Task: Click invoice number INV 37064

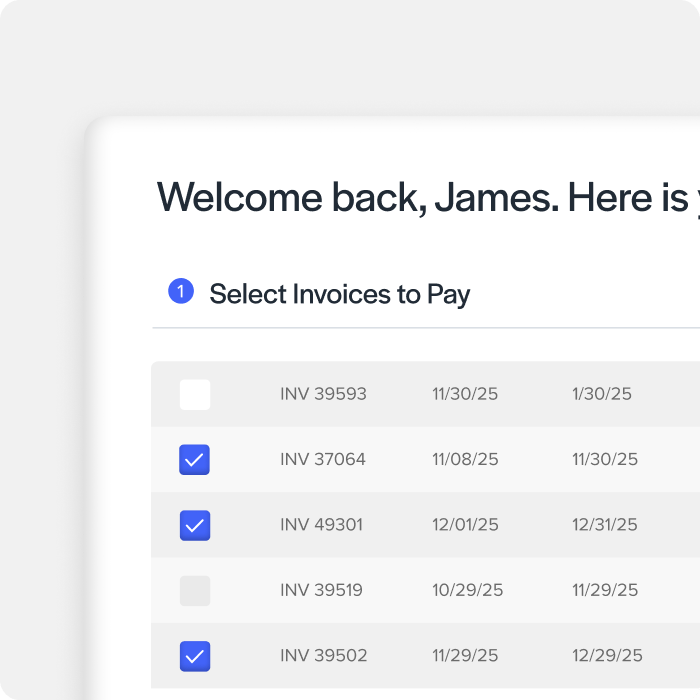Action: pyautogui.click(x=323, y=459)
